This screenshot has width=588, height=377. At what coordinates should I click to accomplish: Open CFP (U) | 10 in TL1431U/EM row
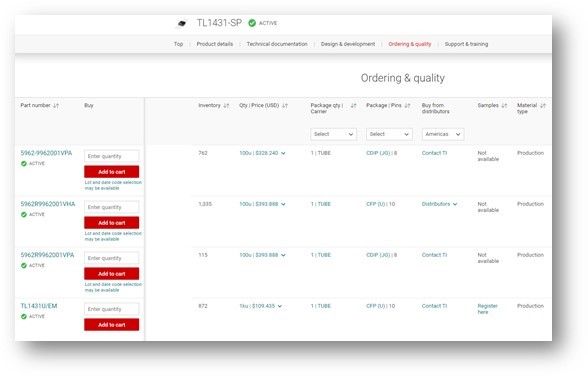[380, 306]
